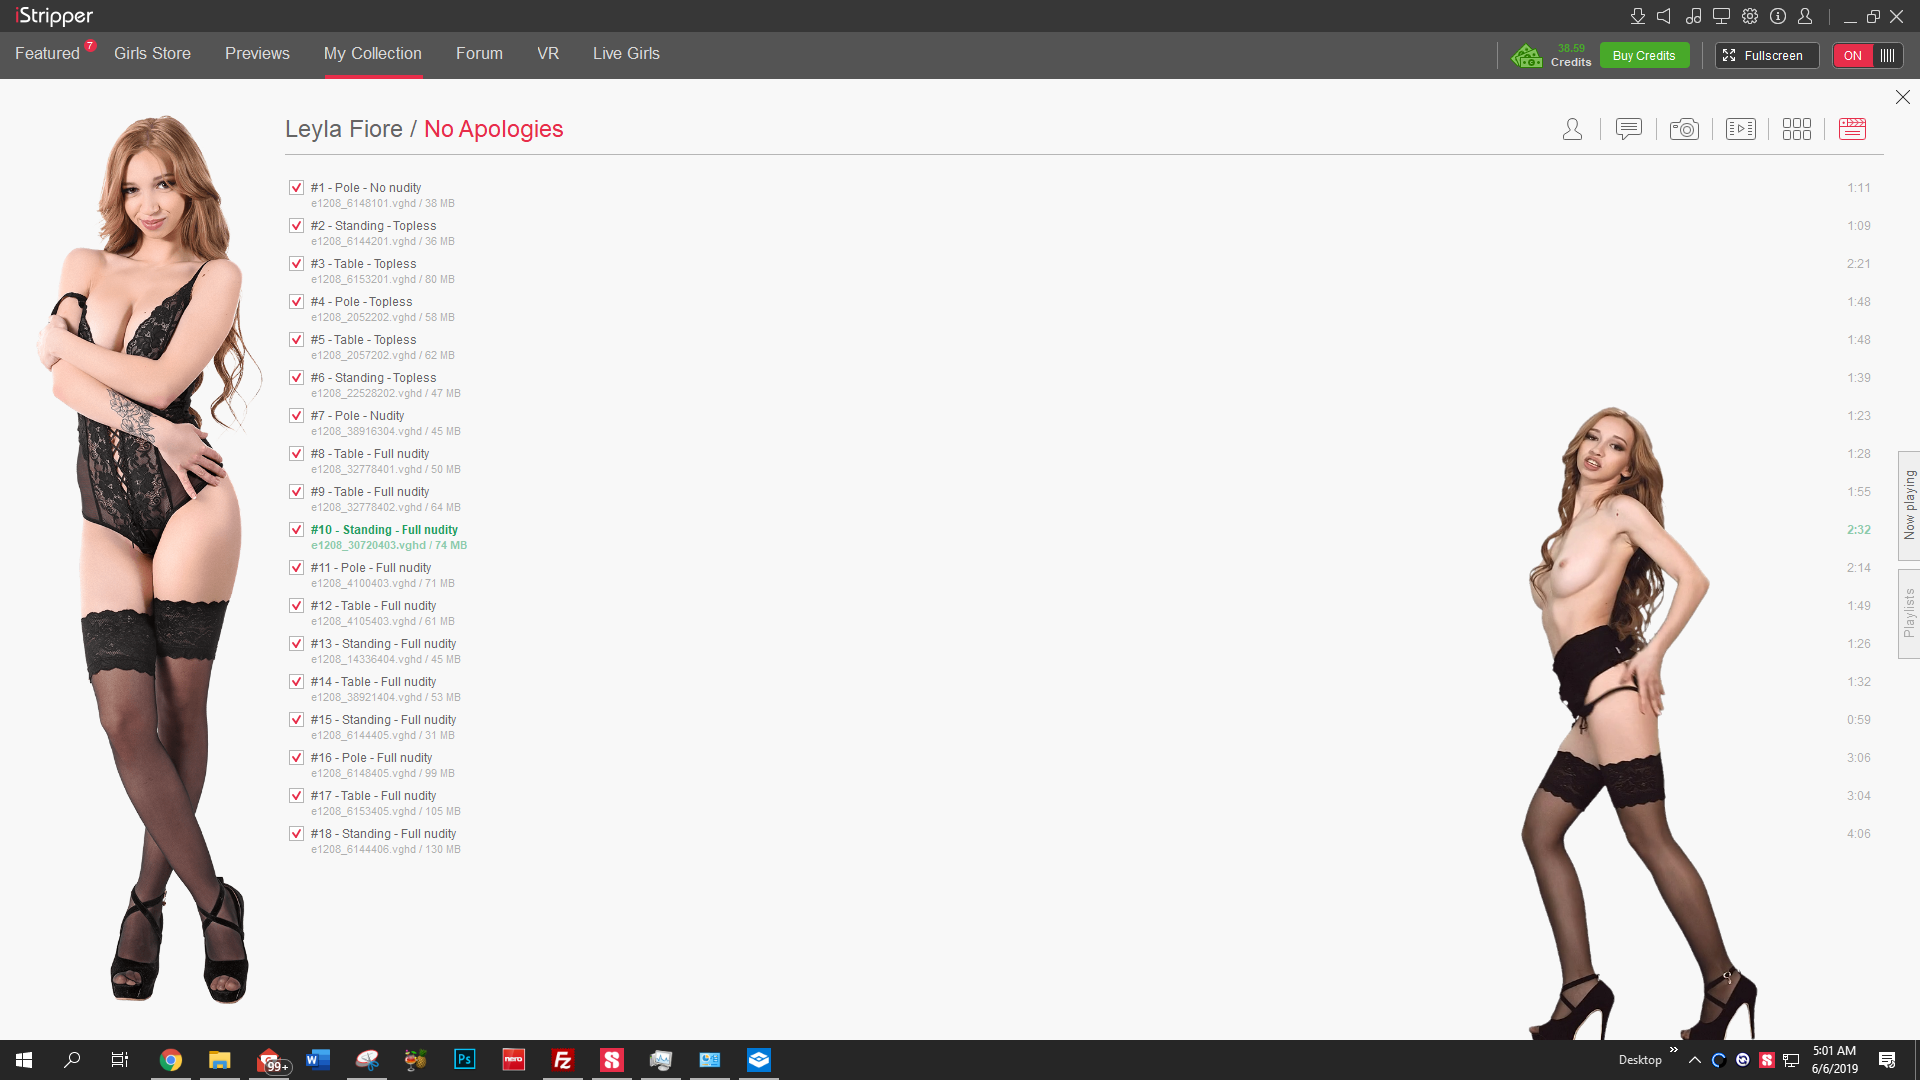The image size is (1920, 1080).
Task: Open the photo gallery camera icon
Action: pyautogui.click(x=1684, y=129)
